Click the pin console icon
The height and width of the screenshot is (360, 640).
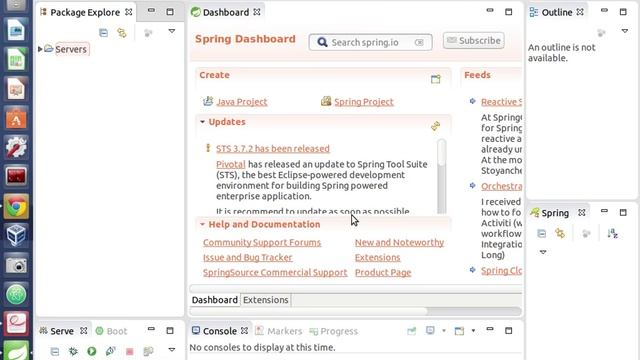click(x=411, y=331)
